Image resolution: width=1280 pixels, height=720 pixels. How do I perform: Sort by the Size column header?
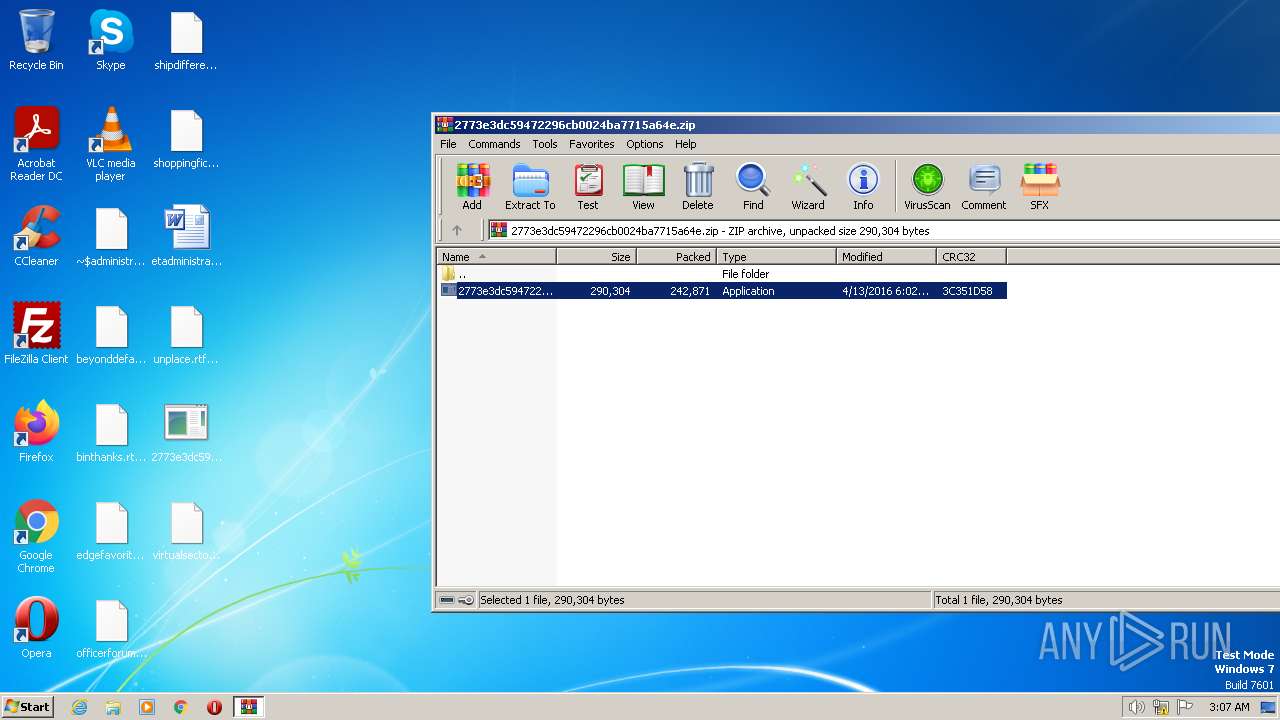click(597, 257)
